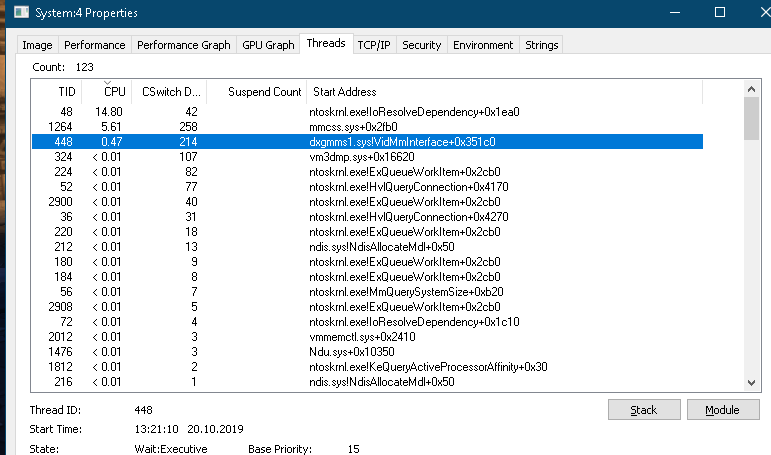771x455 pixels.
Task: Click the Suspend Count column header
Action: coord(257,92)
